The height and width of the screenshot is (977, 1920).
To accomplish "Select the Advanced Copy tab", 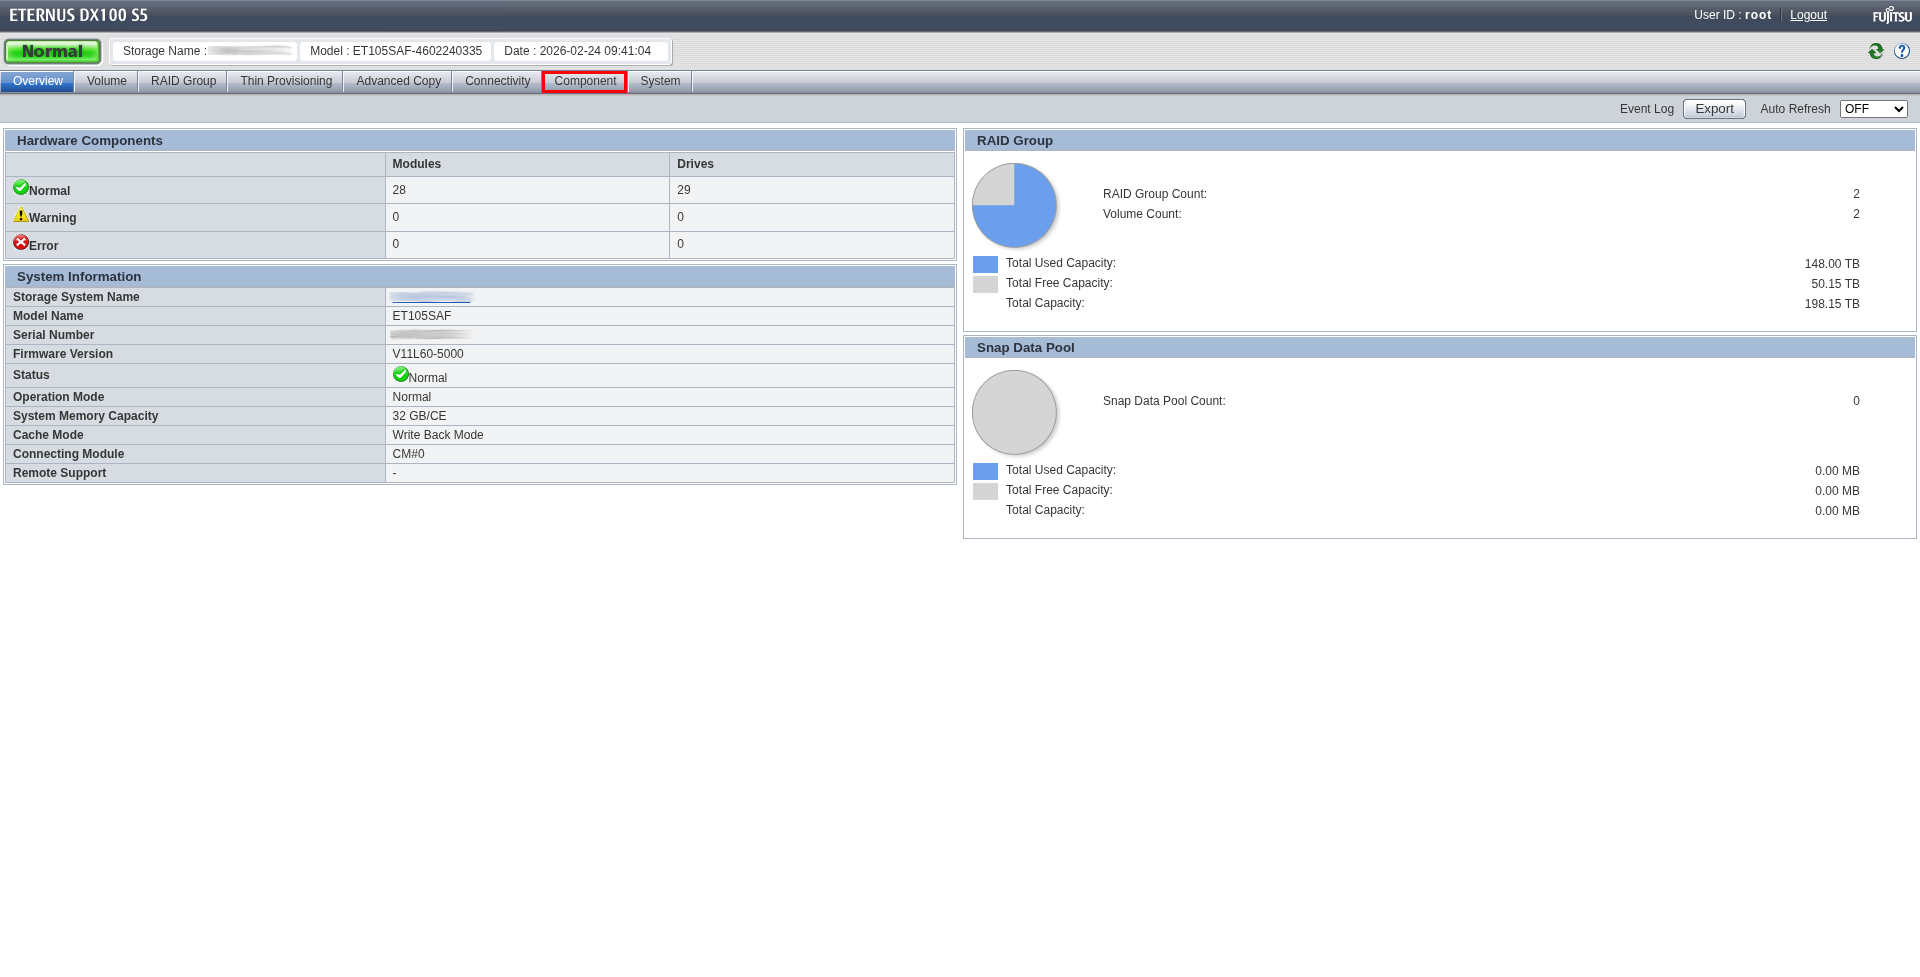I will [398, 81].
